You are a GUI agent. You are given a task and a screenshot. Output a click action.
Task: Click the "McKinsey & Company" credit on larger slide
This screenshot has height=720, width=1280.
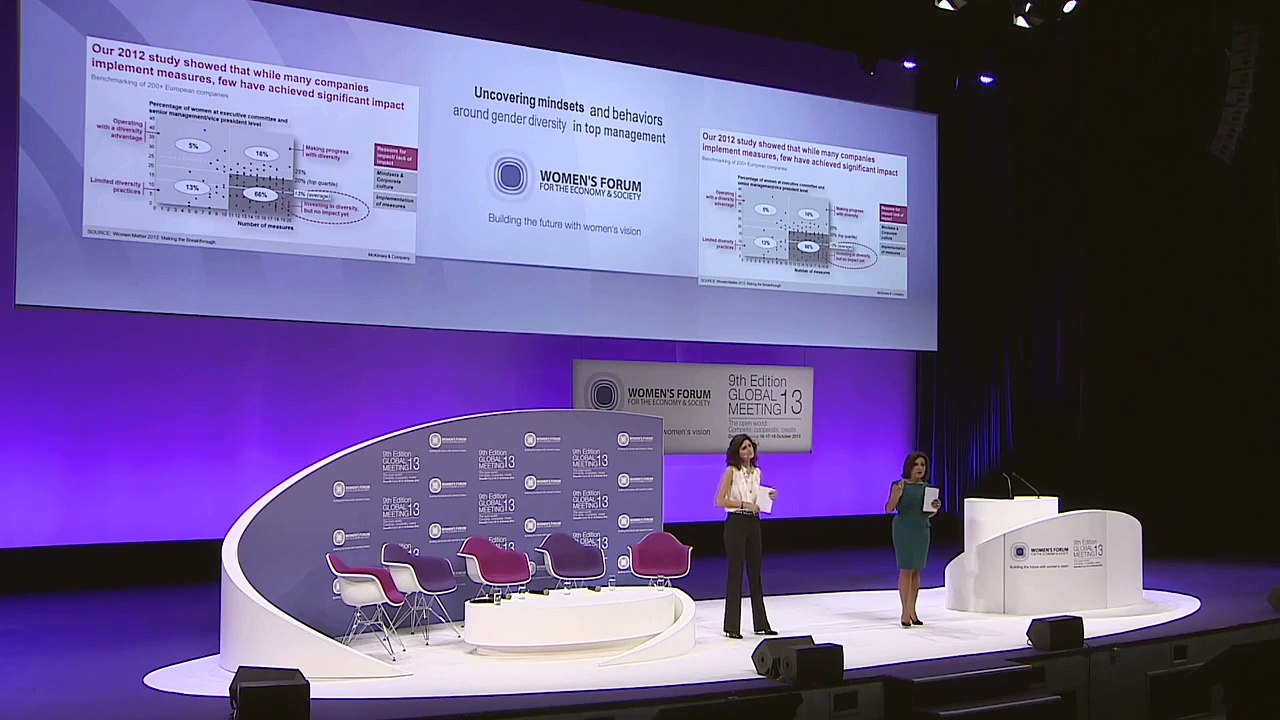(388, 256)
